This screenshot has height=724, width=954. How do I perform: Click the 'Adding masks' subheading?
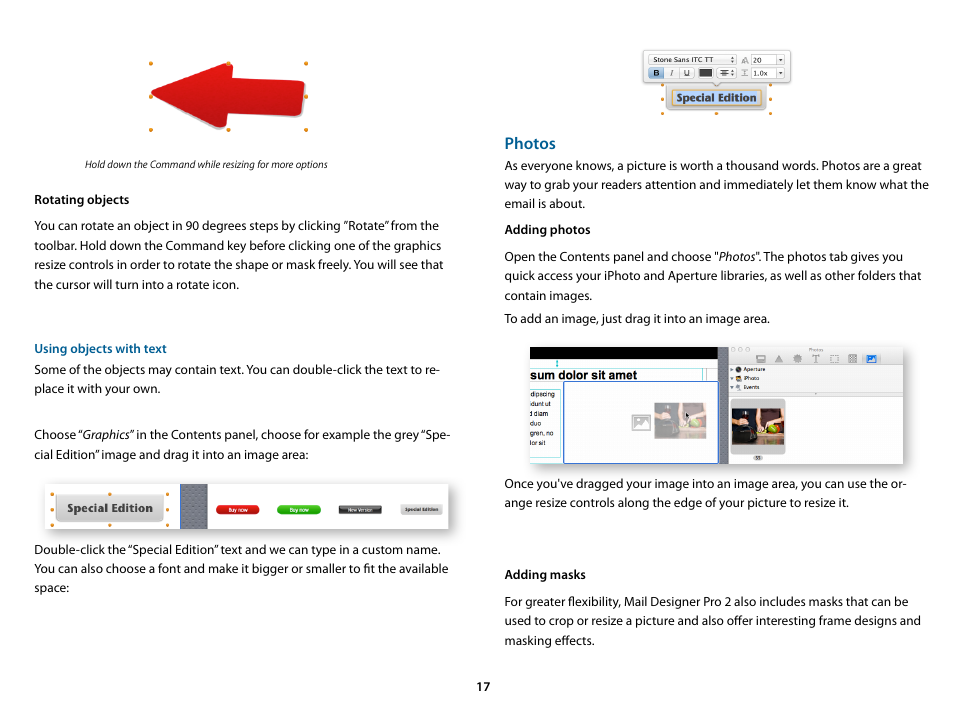coord(545,574)
